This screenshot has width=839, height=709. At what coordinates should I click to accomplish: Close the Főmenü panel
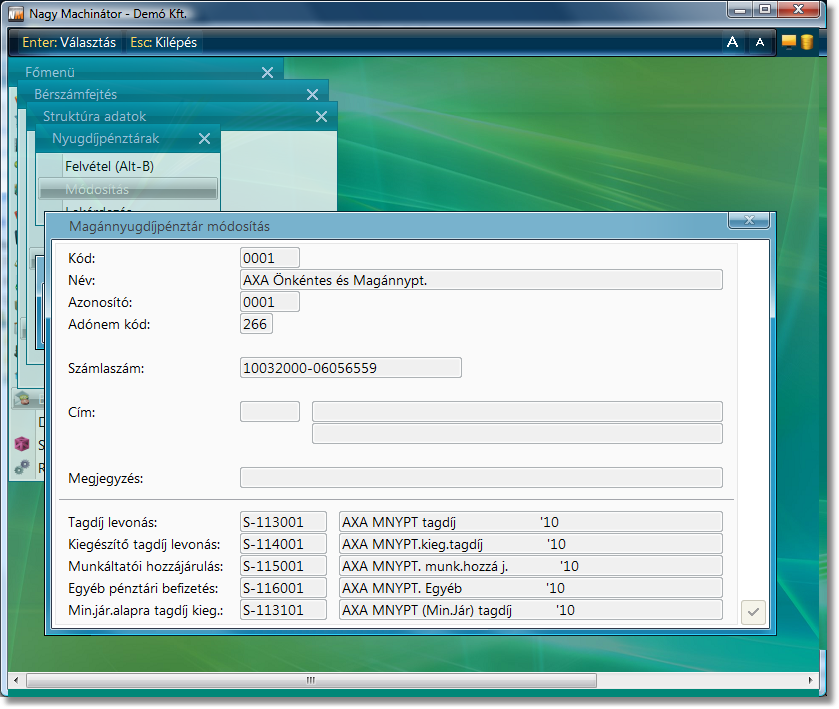(267, 73)
